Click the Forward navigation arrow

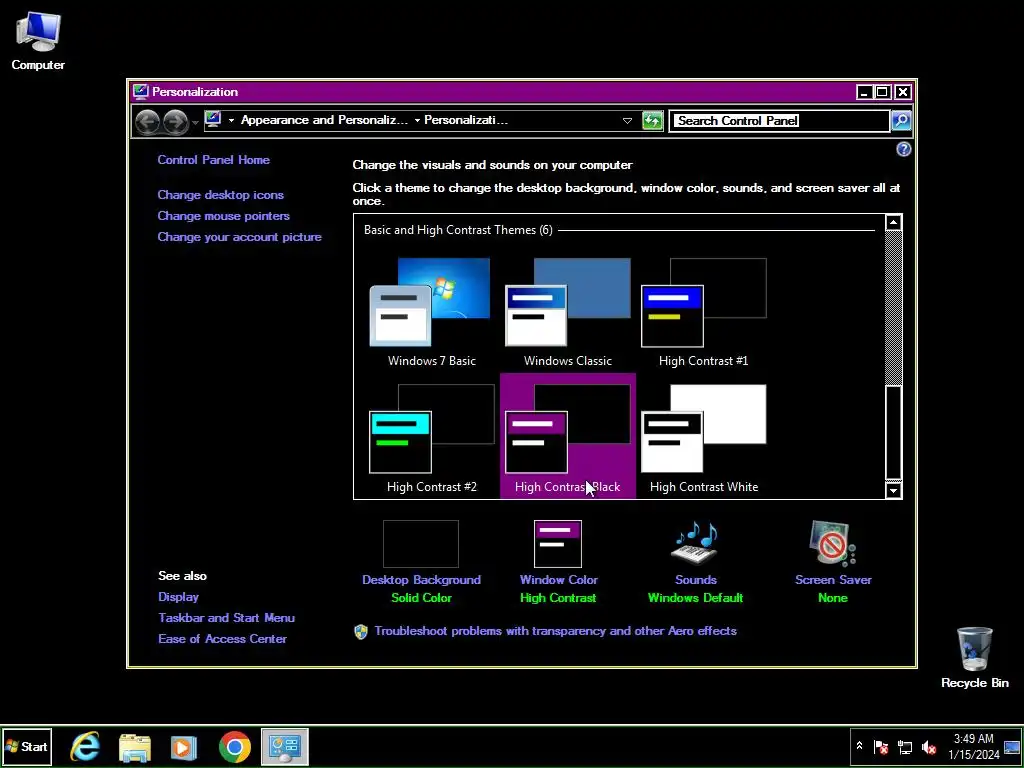click(175, 121)
